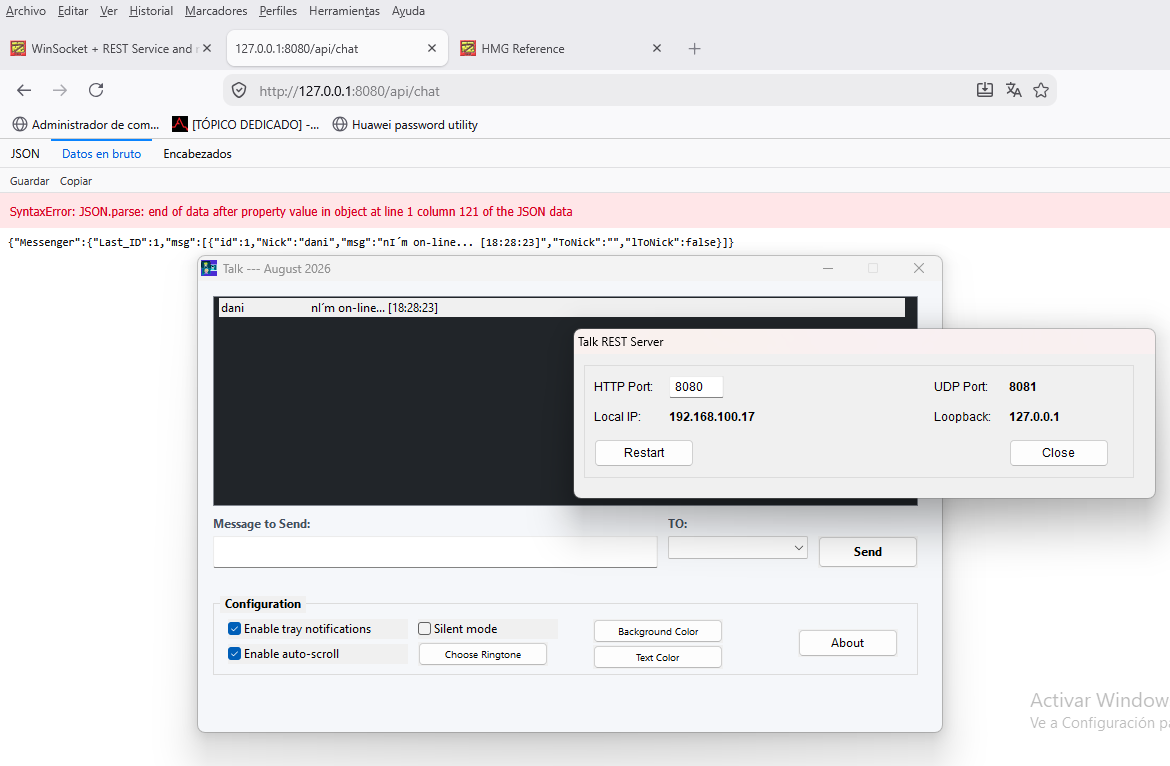Click the WinSocket tab favicon

[x=18, y=48]
